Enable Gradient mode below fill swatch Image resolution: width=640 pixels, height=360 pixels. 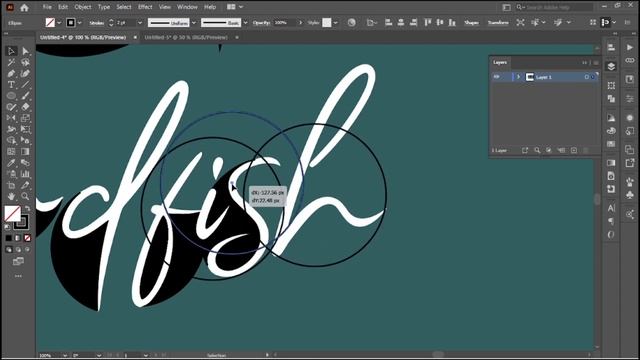[x=18, y=238]
